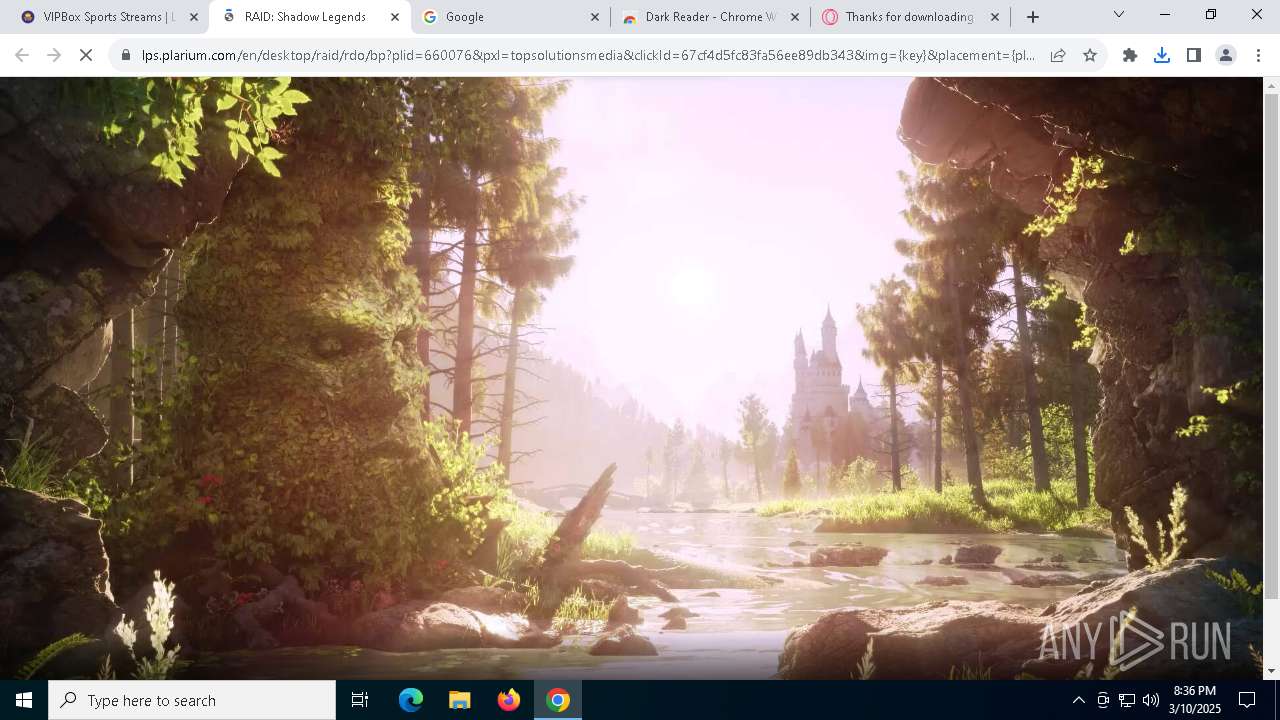Click the Windows taskbar search box
Image resolution: width=1280 pixels, height=720 pixels.
[192, 700]
